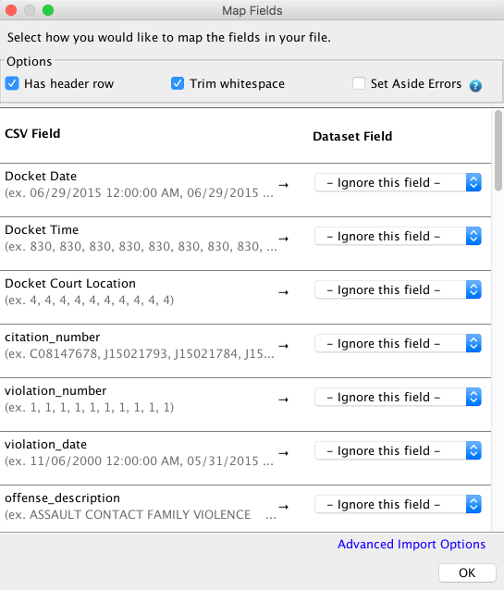
Task: Click the offense_description dropdown stepper arrows
Action: point(474,504)
